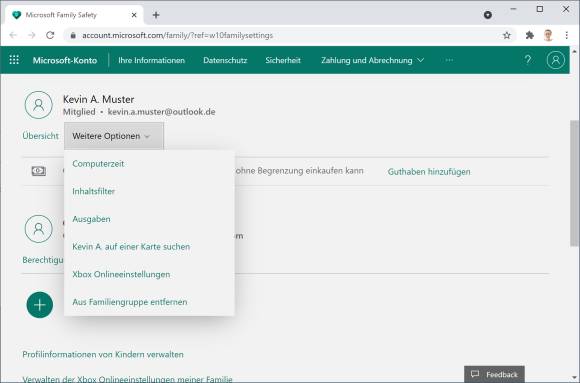Open the Microsoft app launcher grid
This screenshot has width=580, height=383.
click(x=14, y=60)
